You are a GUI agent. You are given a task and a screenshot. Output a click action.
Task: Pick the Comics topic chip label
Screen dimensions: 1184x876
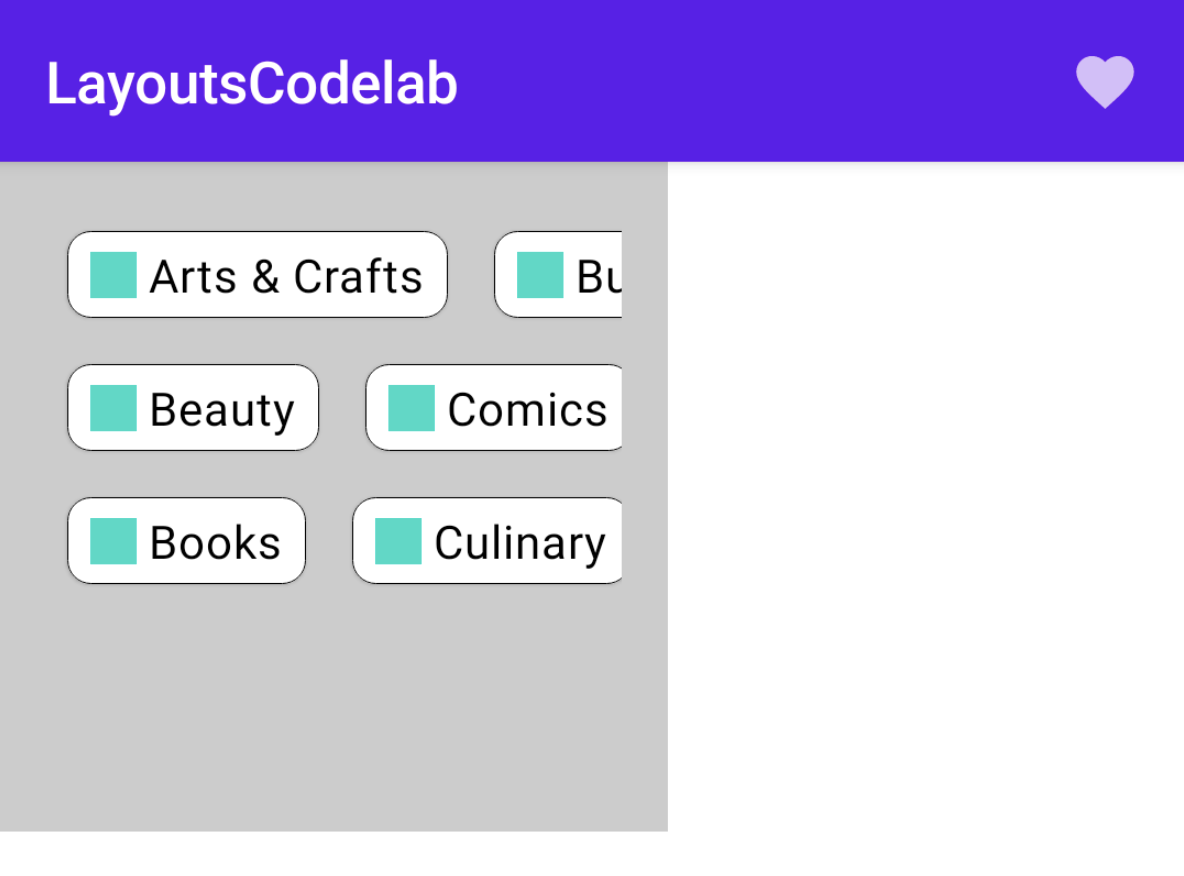coord(527,409)
